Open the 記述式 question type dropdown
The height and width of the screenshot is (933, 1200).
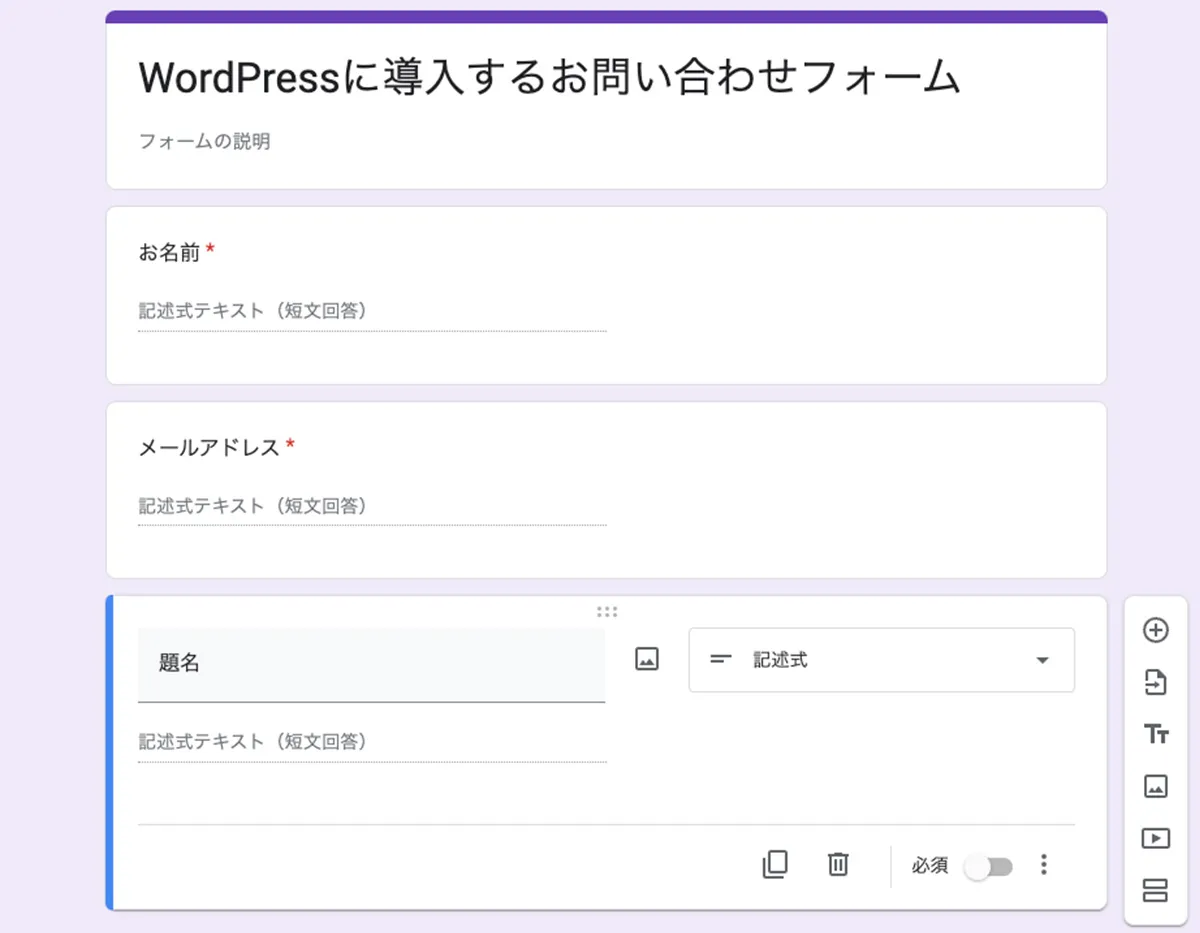click(x=881, y=660)
